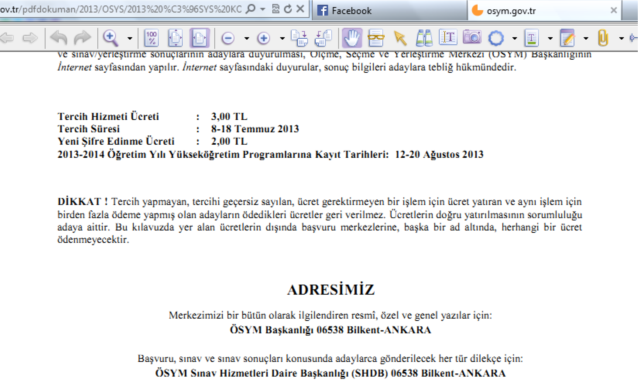Click the rotate pages clockwise icon

[x=299, y=38]
